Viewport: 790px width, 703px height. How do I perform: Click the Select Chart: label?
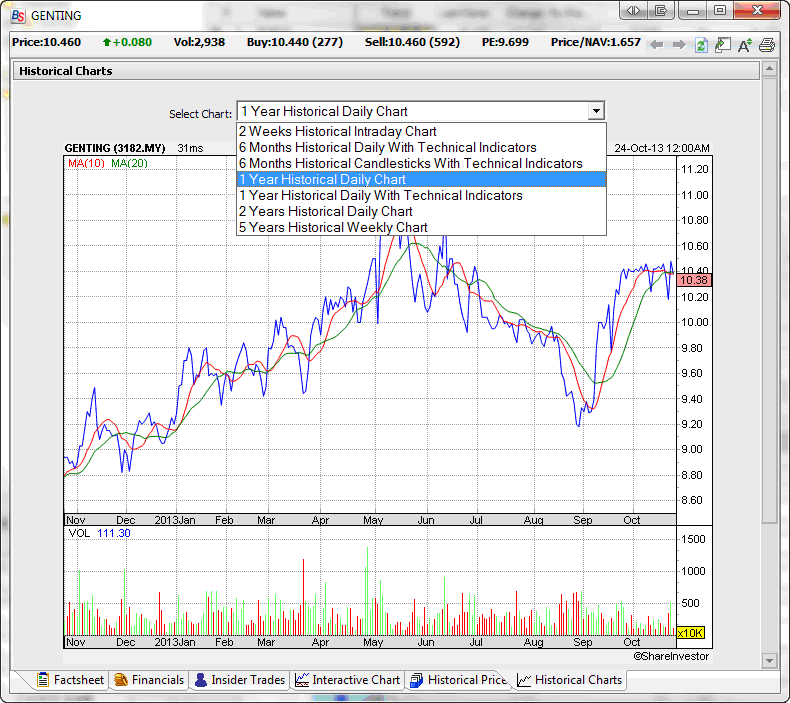pos(201,114)
